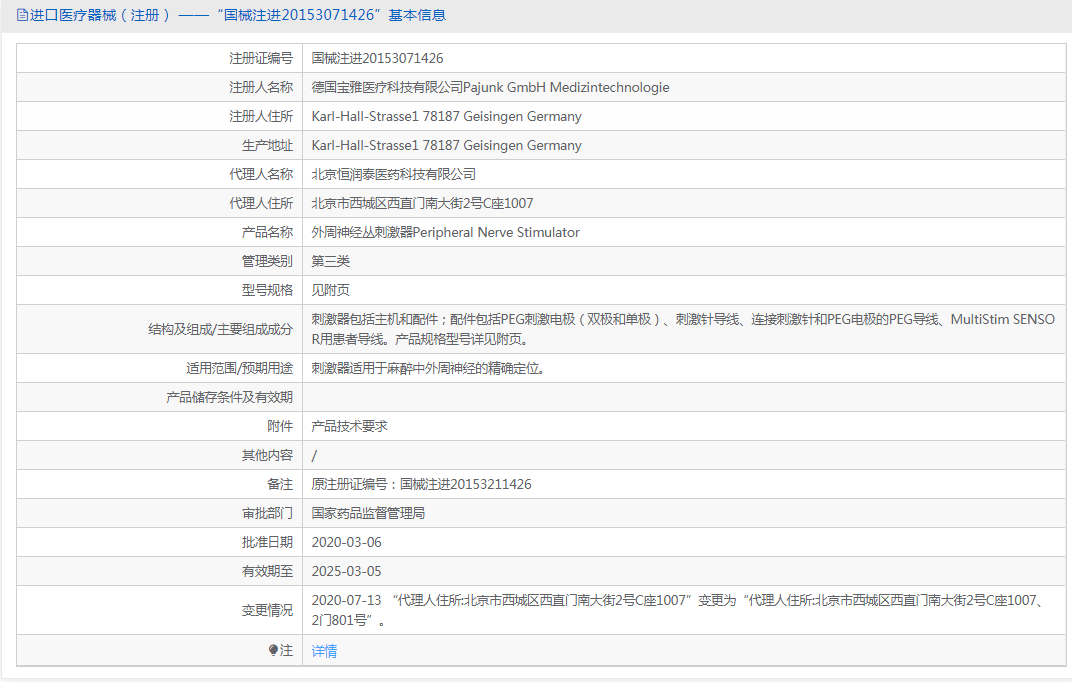Click the empty 产品储存条件及有效期 value cell
This screenshot has height=682, width=1072.
[x=683, y=397]
